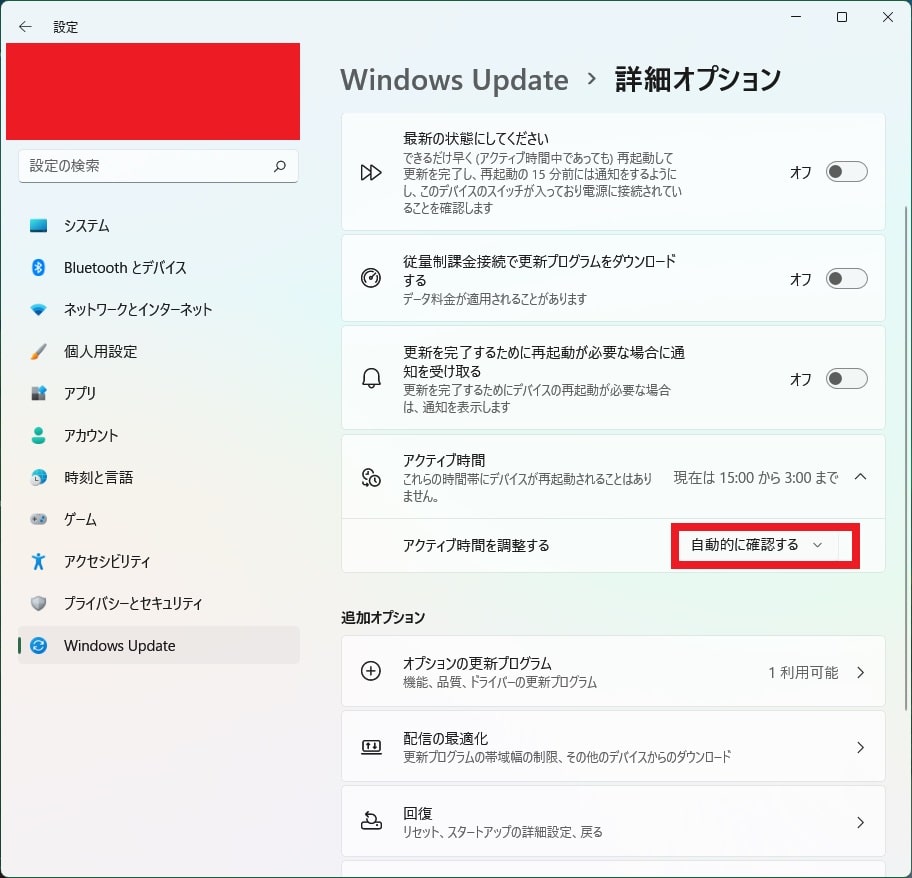Toggle 従量制課金接続 download switch
The width and height of the screenshot is (912, 878).
coord(847,279)
